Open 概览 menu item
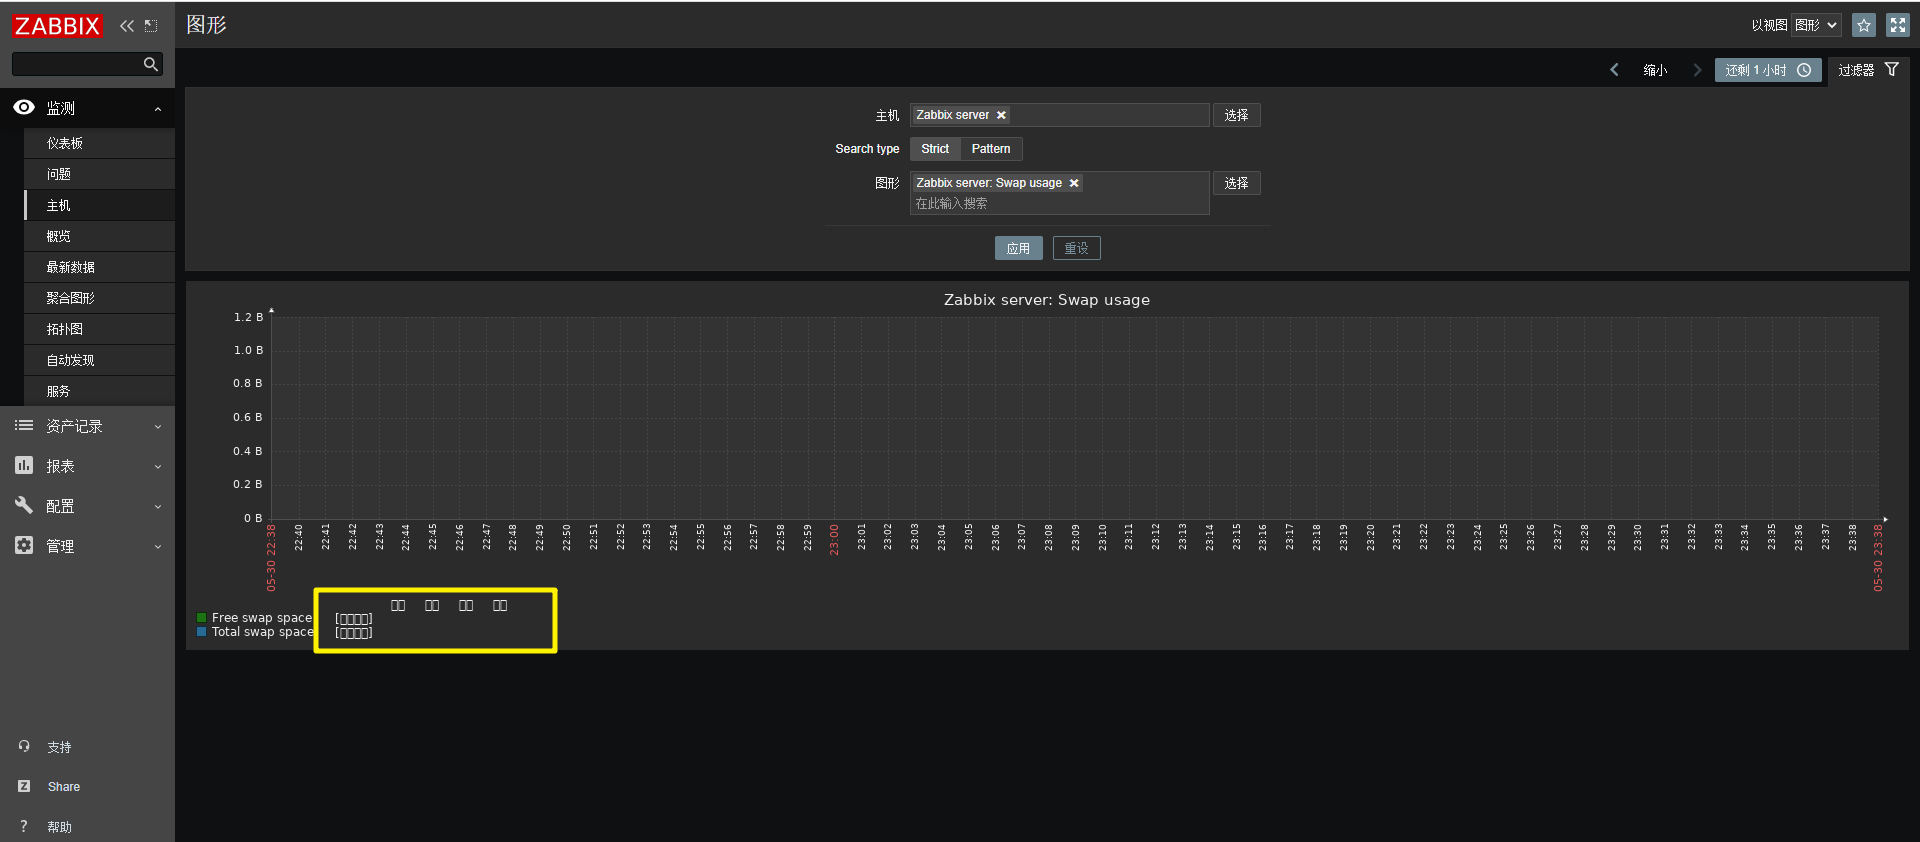The height and width of the screenshot is (842, 1920). 99,236
